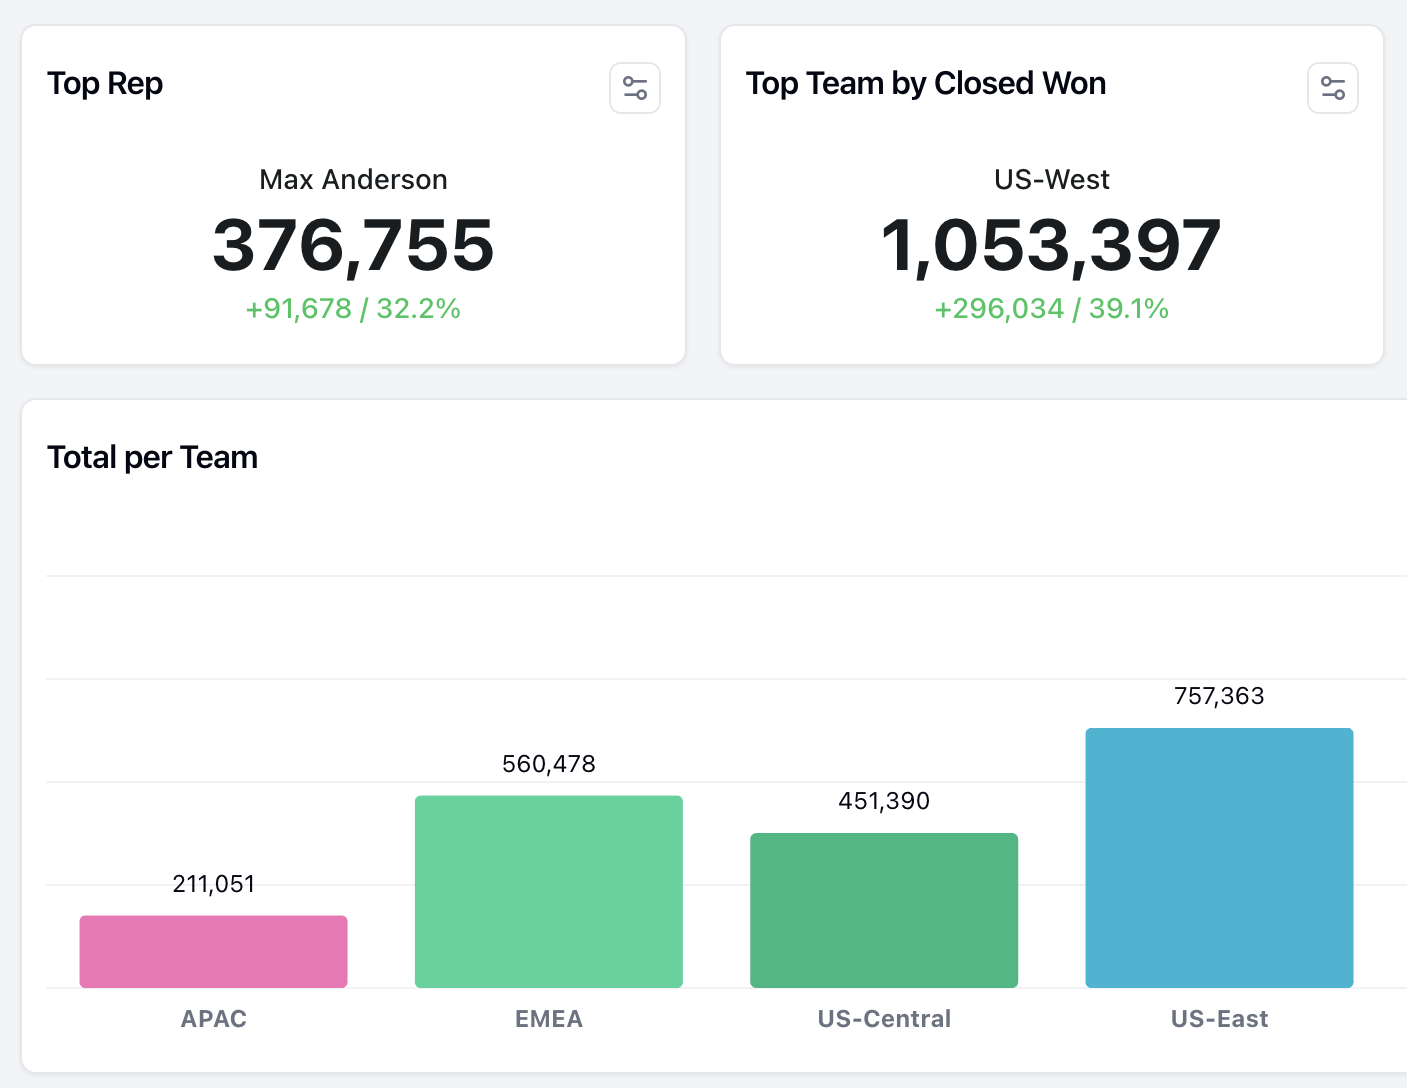This screenshot has width=1407, height=1088.
Task: Click the US-West team name
Action: click(x=1051, y=180)
